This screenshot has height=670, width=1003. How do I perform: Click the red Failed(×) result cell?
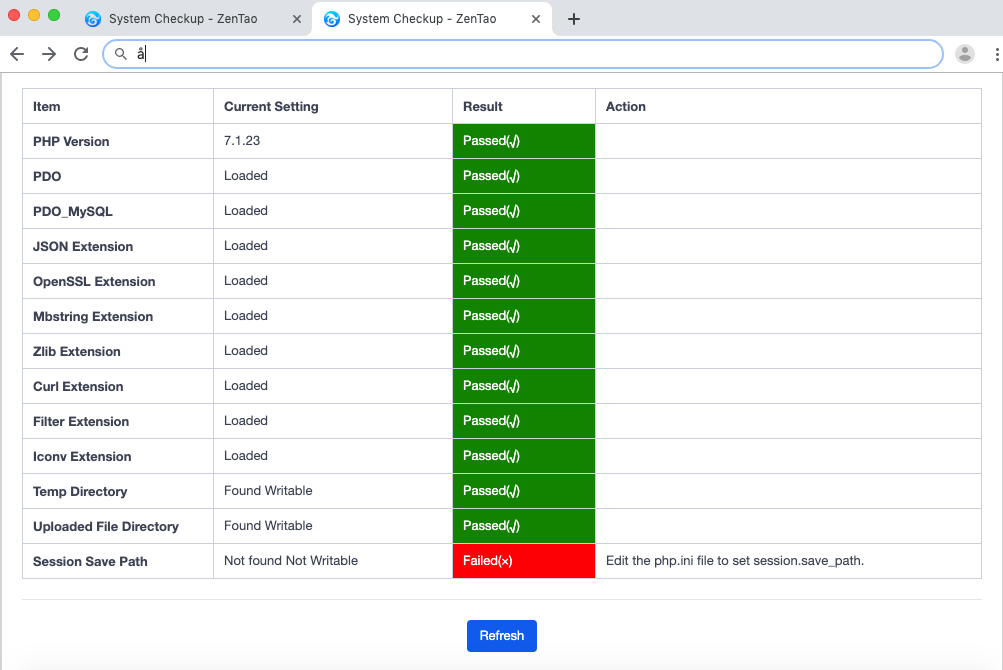click(x=523, y=561)
